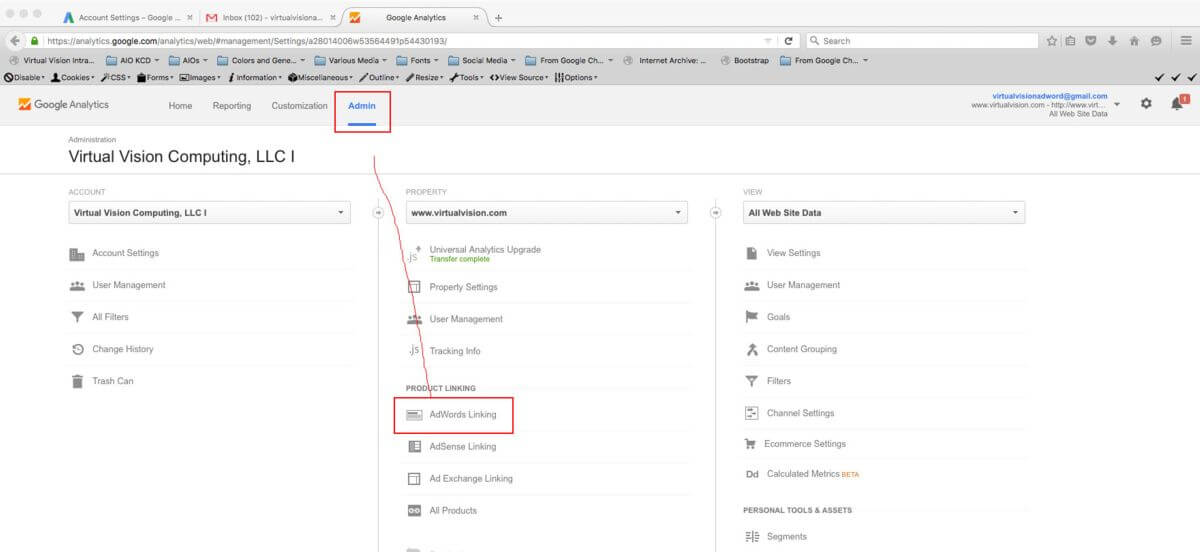Click the browser URL address field
Viewport: 1200px width, 552px height.
pos(400,41)
